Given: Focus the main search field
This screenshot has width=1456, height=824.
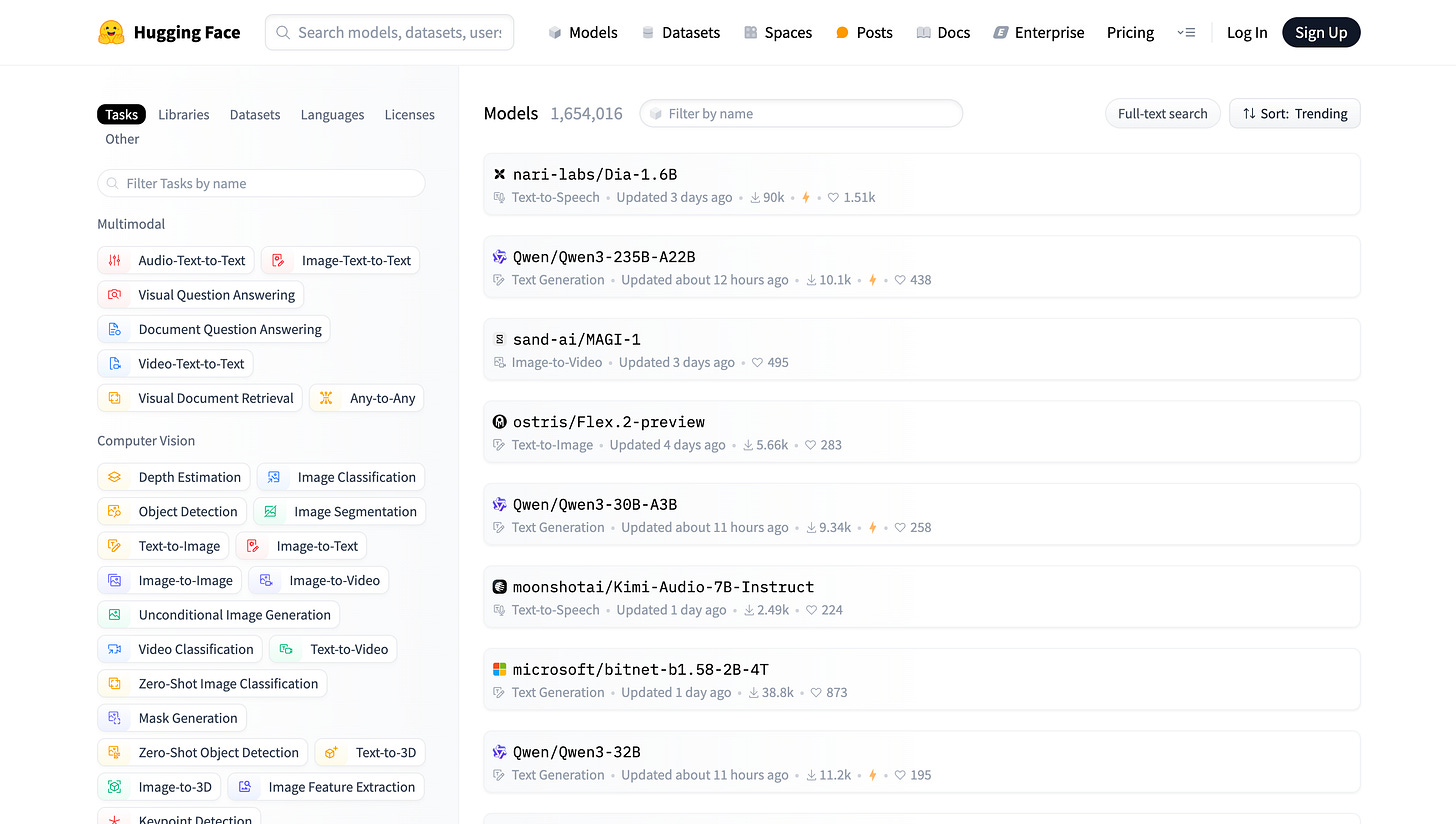Looking at the screenshot, I should (389, 32).
